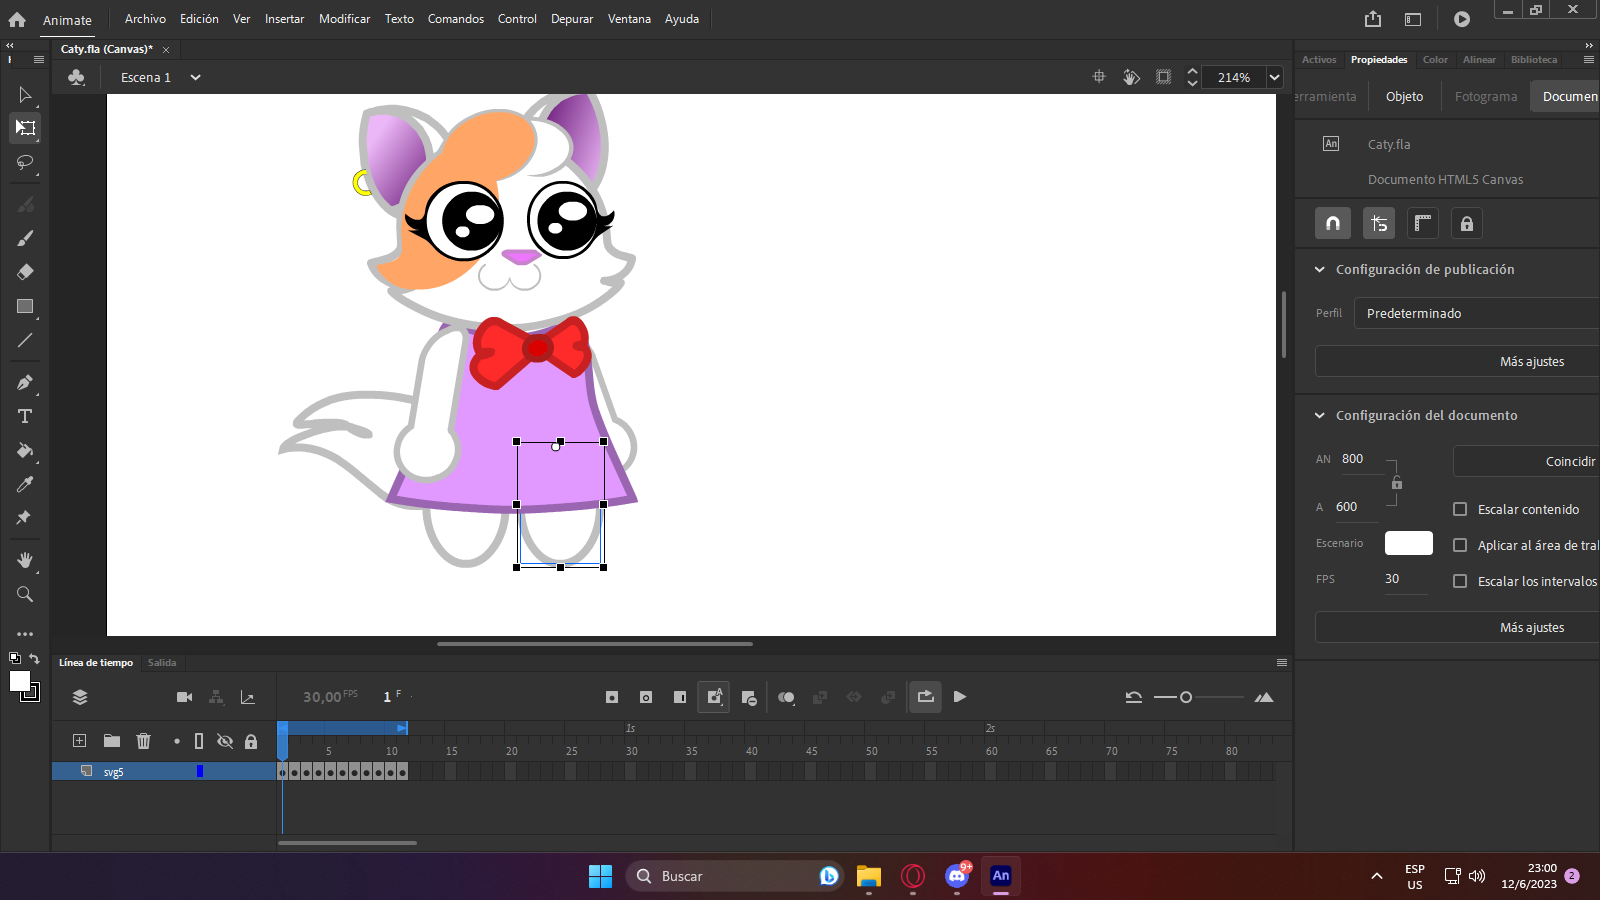Click the timeline Play button

tap(960, 697)
